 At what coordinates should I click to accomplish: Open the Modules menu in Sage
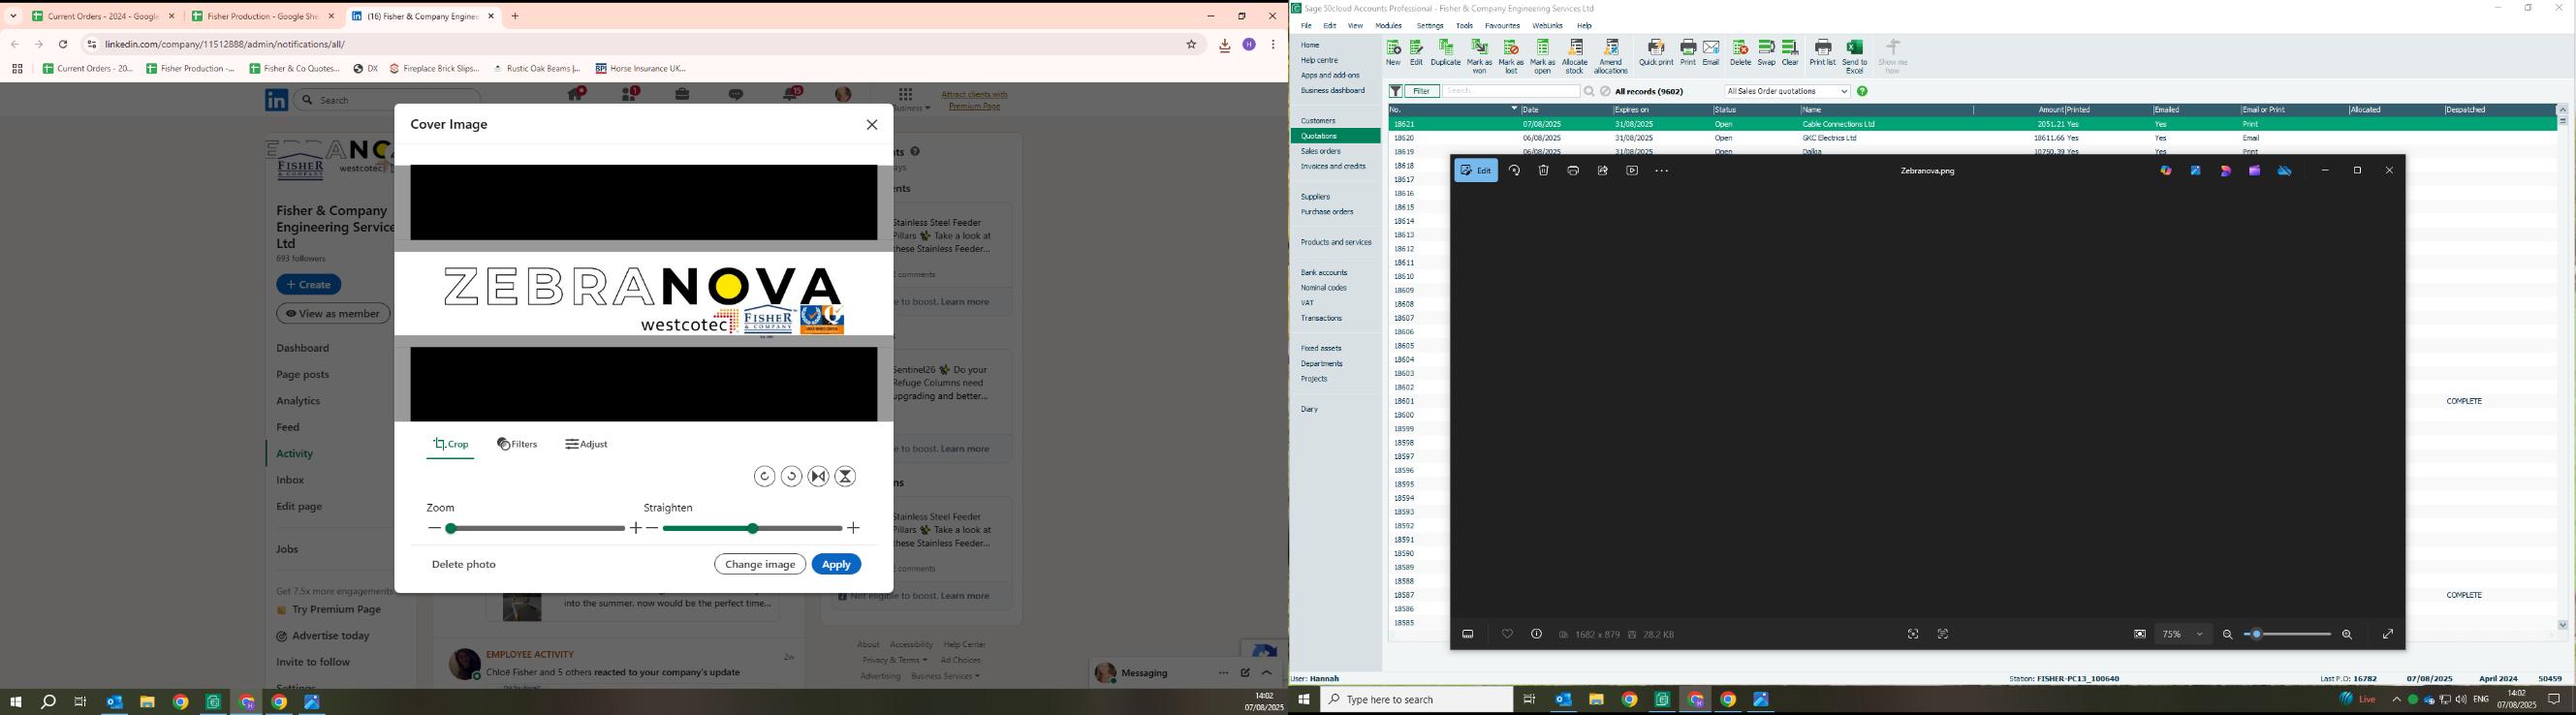[x=1388, y=26]
